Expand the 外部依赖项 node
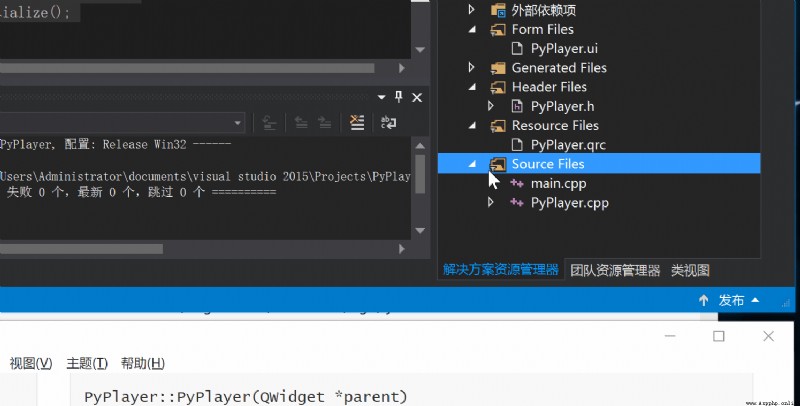 tap(471, 9)
